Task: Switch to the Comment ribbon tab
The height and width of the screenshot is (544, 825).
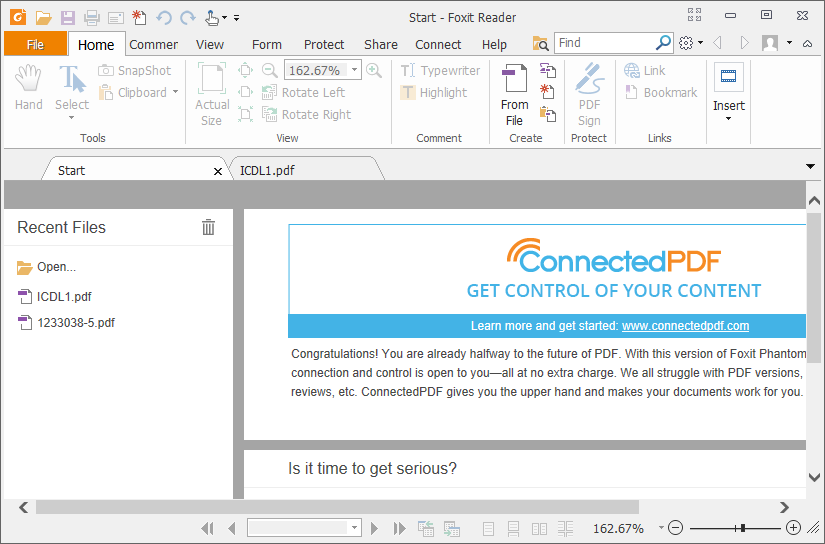Action: point(154,45)
